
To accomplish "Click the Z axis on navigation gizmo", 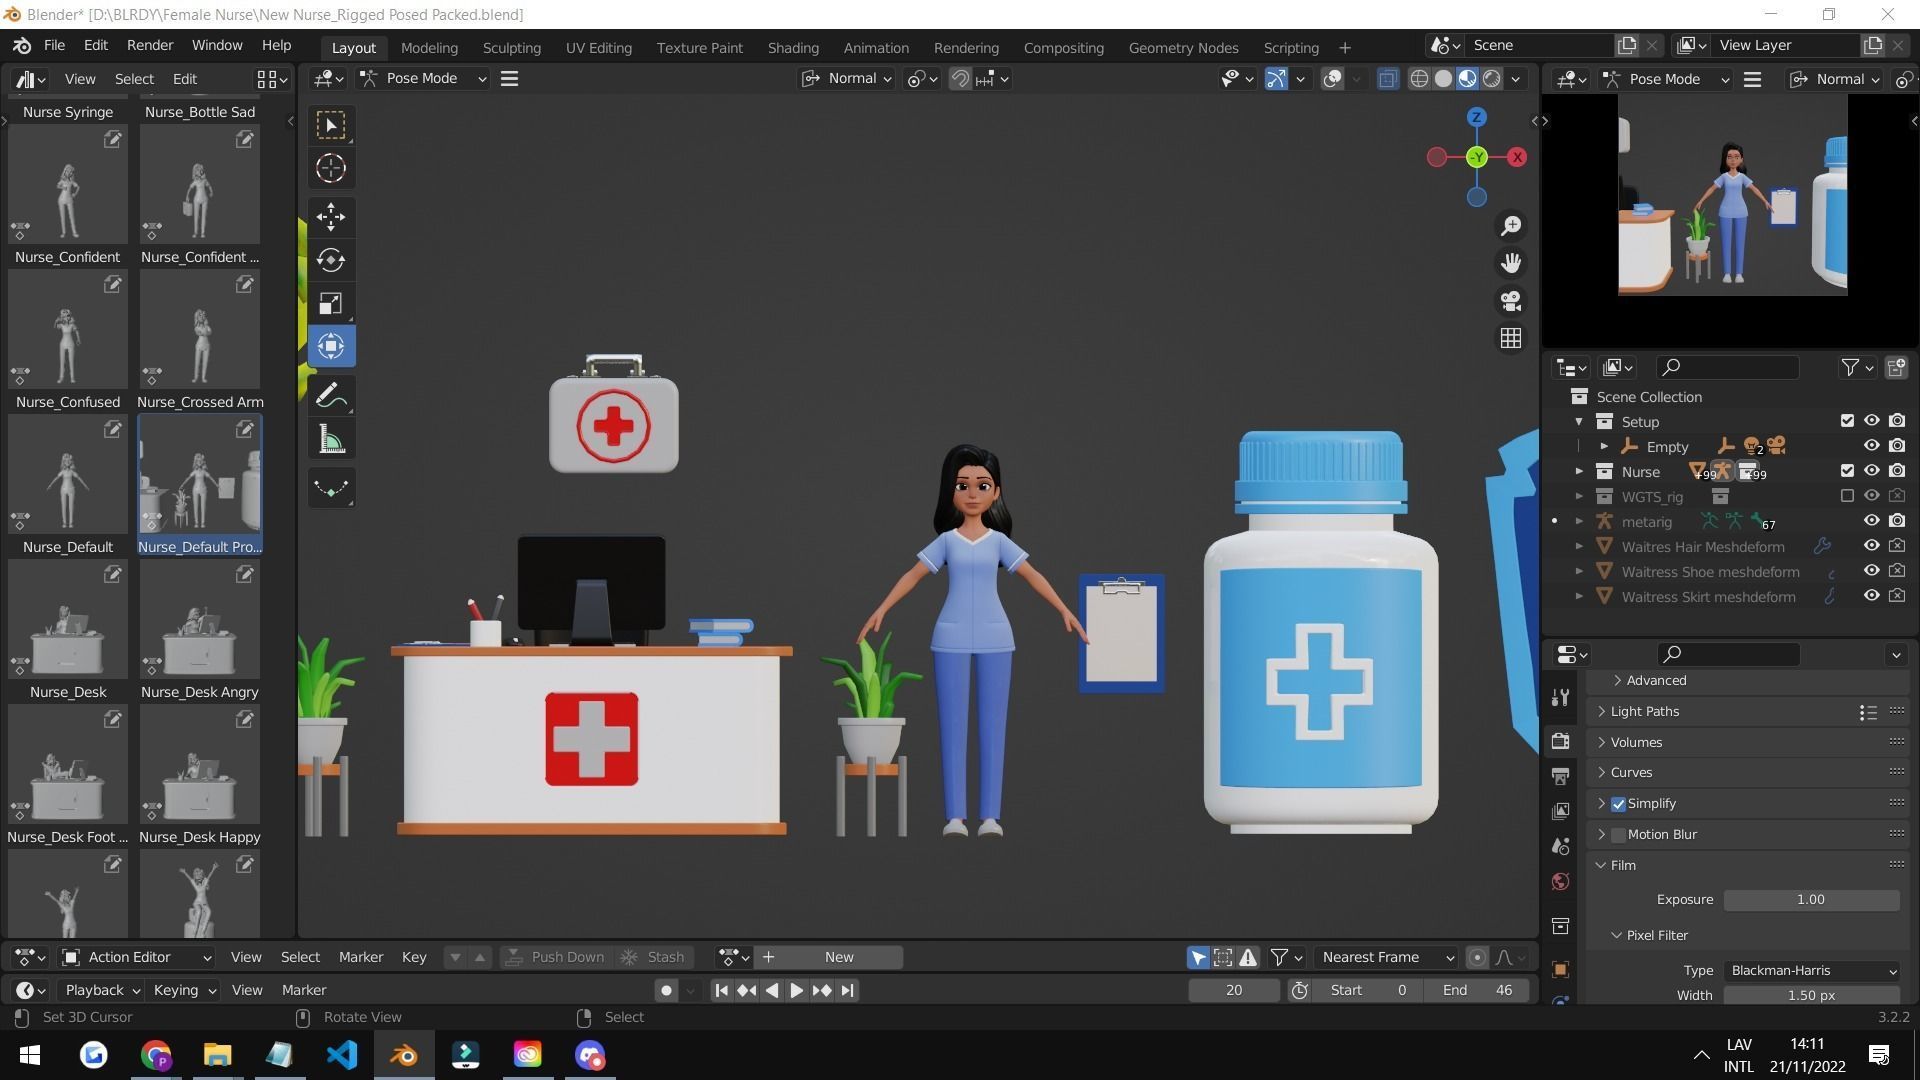I will click(x=1477, y=118).
